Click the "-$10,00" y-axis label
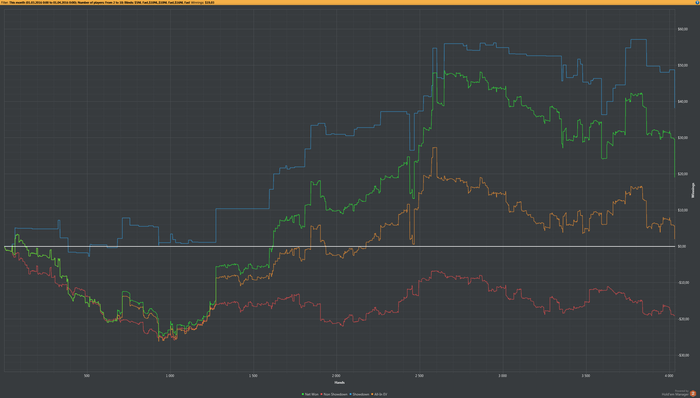 point(683,282)
